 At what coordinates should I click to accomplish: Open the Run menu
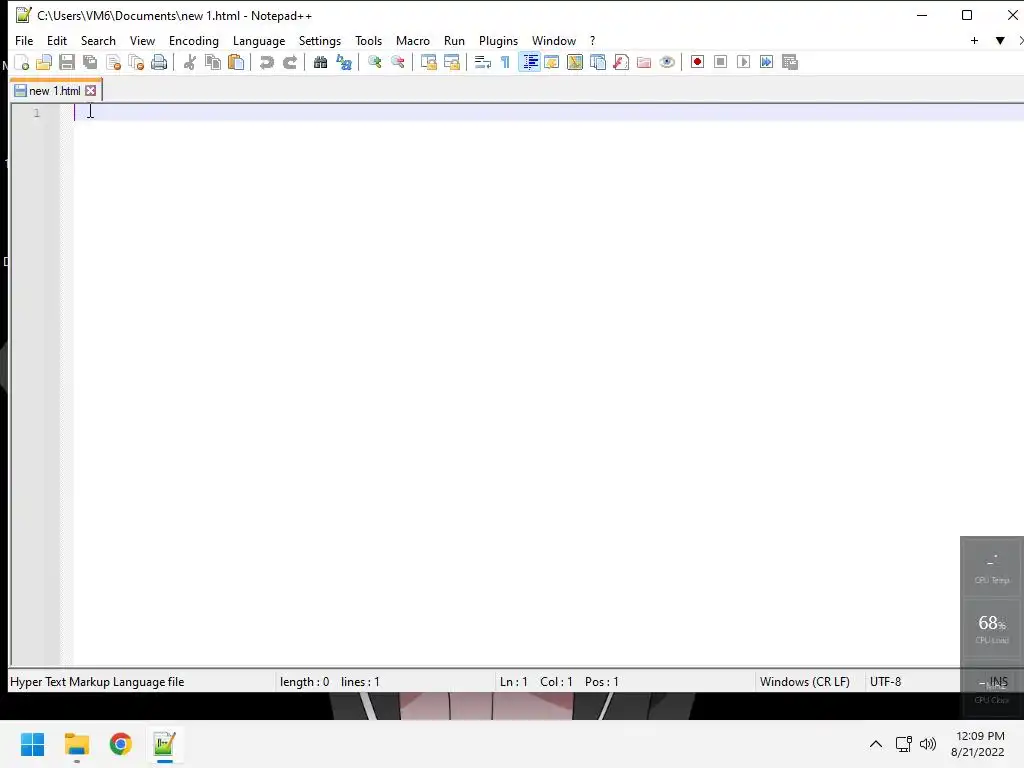click(x=454, y=40)
